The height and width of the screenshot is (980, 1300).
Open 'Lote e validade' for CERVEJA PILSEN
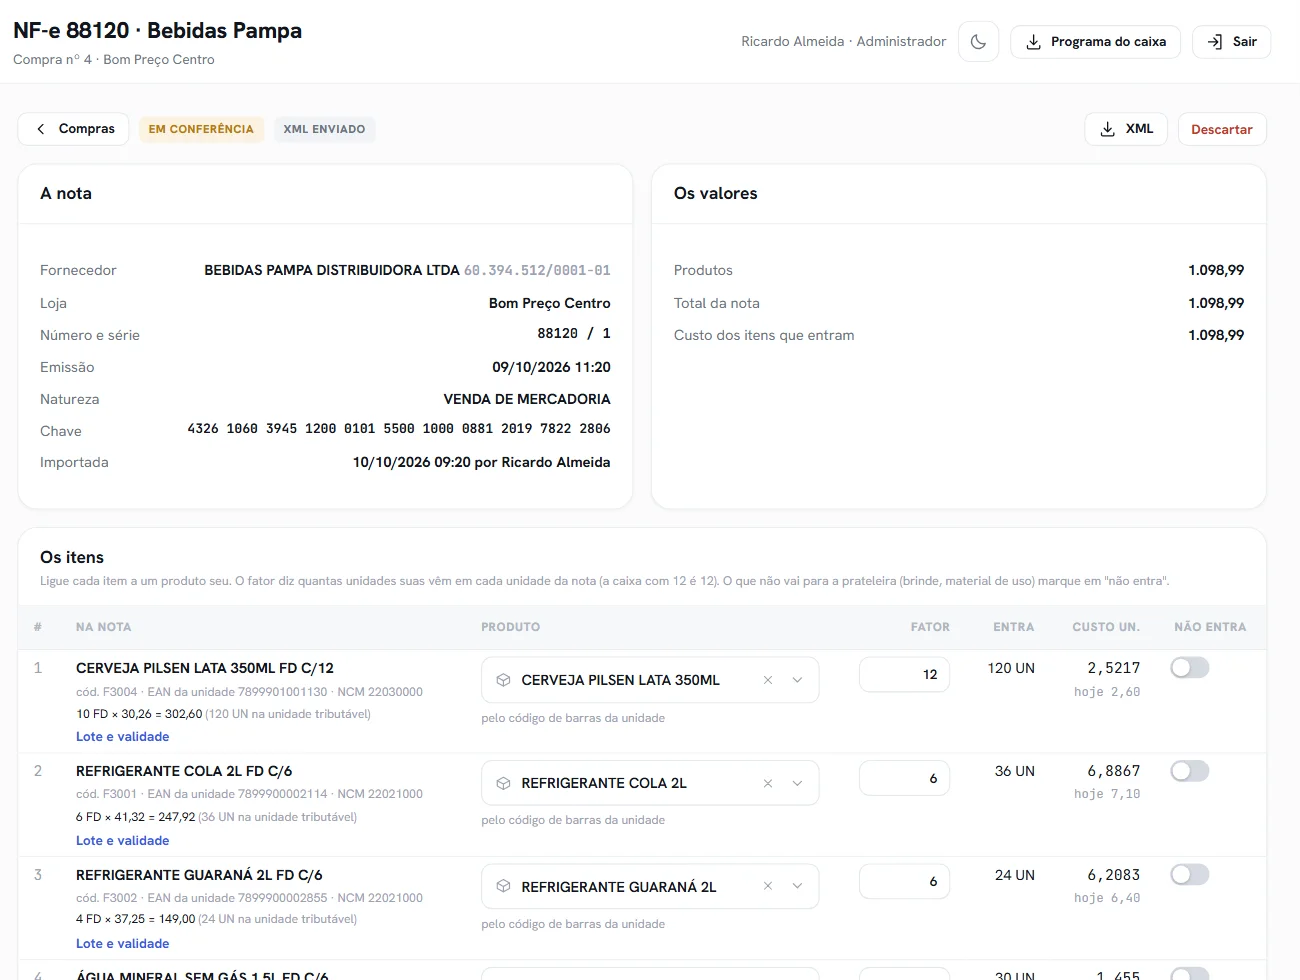[122, 737]
